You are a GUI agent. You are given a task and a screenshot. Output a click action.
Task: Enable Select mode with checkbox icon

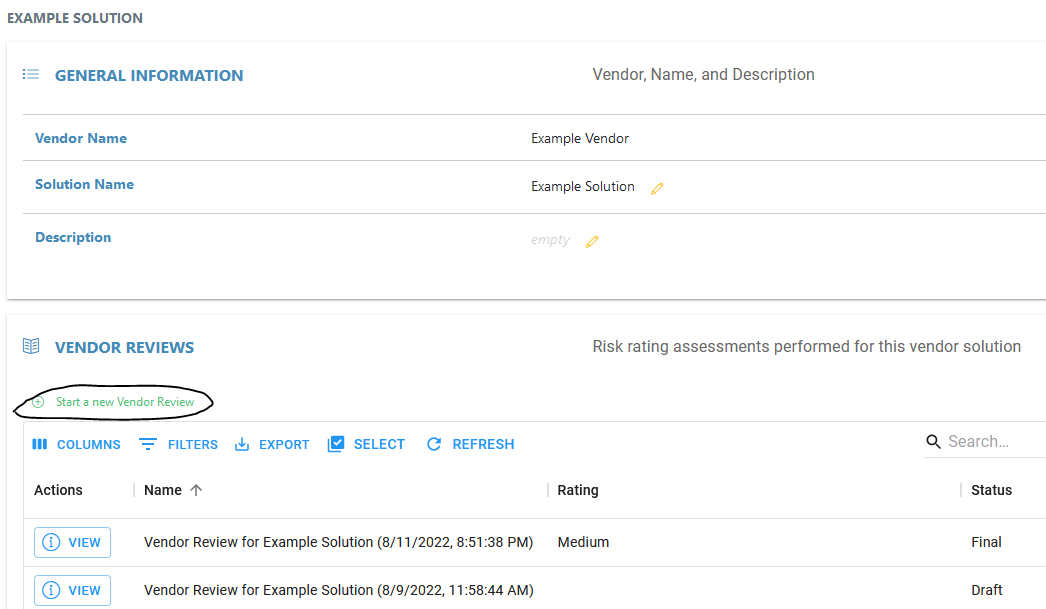[x=366, y=444]
